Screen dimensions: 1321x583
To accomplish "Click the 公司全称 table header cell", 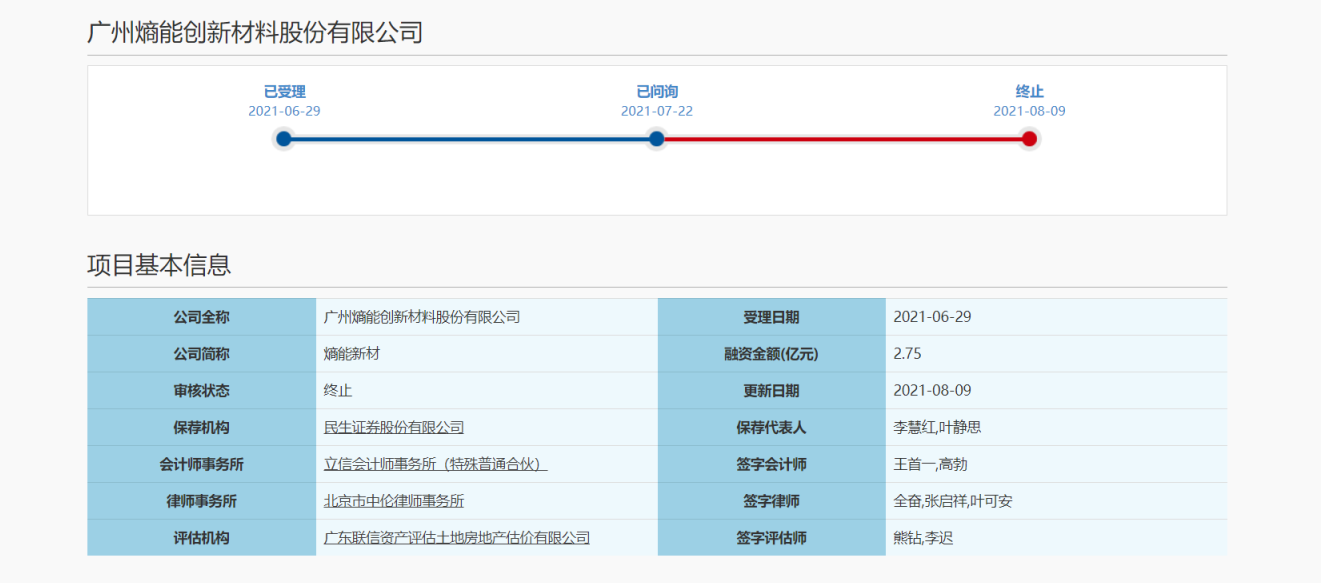I will coord(200,317).
